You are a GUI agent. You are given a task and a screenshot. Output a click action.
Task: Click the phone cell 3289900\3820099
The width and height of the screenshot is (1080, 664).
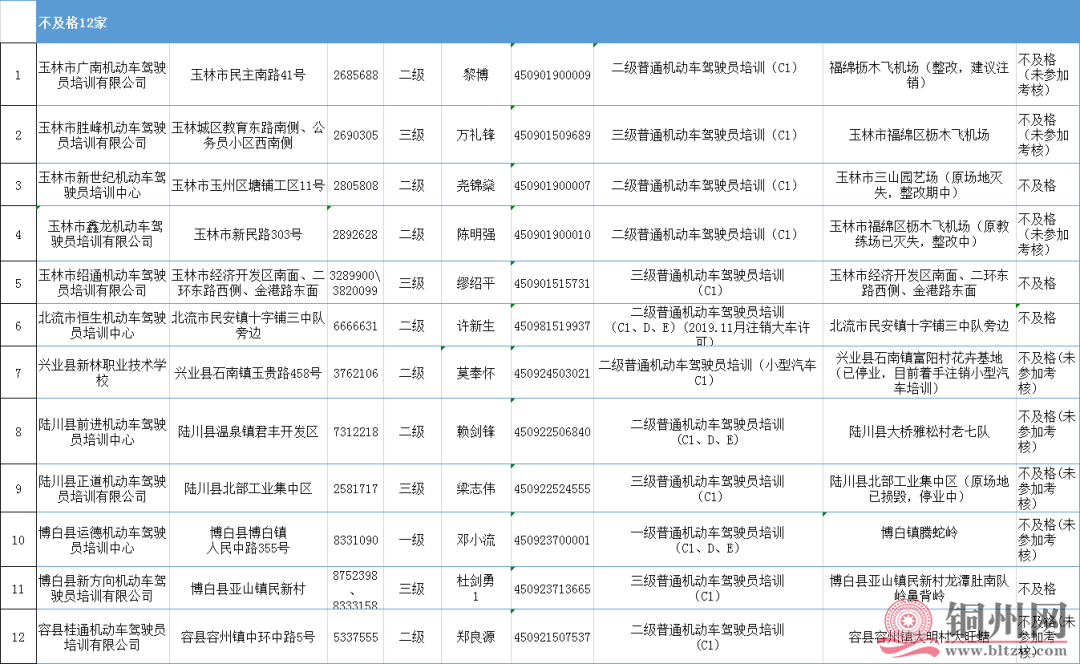(x=355, y=283)
